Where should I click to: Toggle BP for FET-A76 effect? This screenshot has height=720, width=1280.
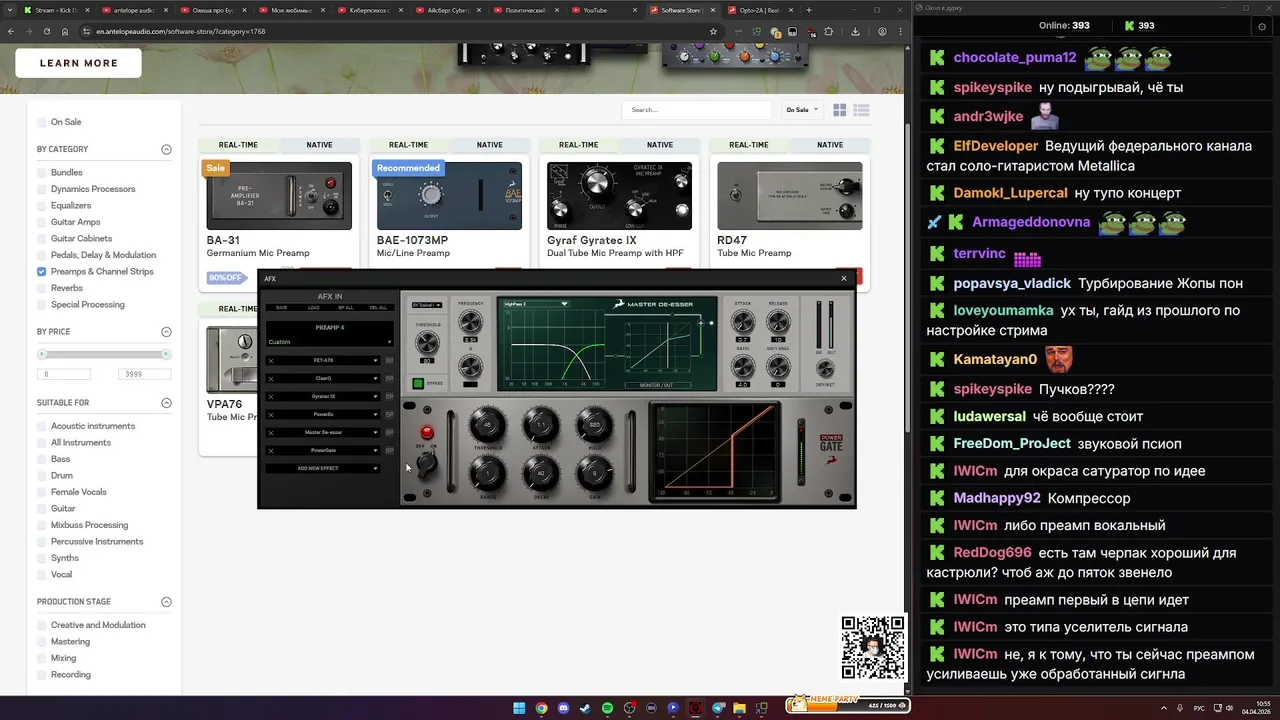point(389,360)
